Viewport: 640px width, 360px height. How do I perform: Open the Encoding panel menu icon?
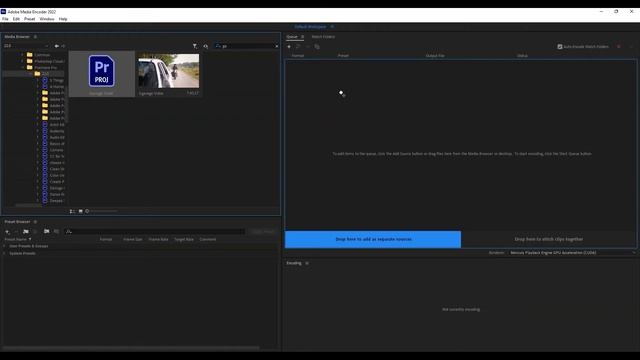307,263
